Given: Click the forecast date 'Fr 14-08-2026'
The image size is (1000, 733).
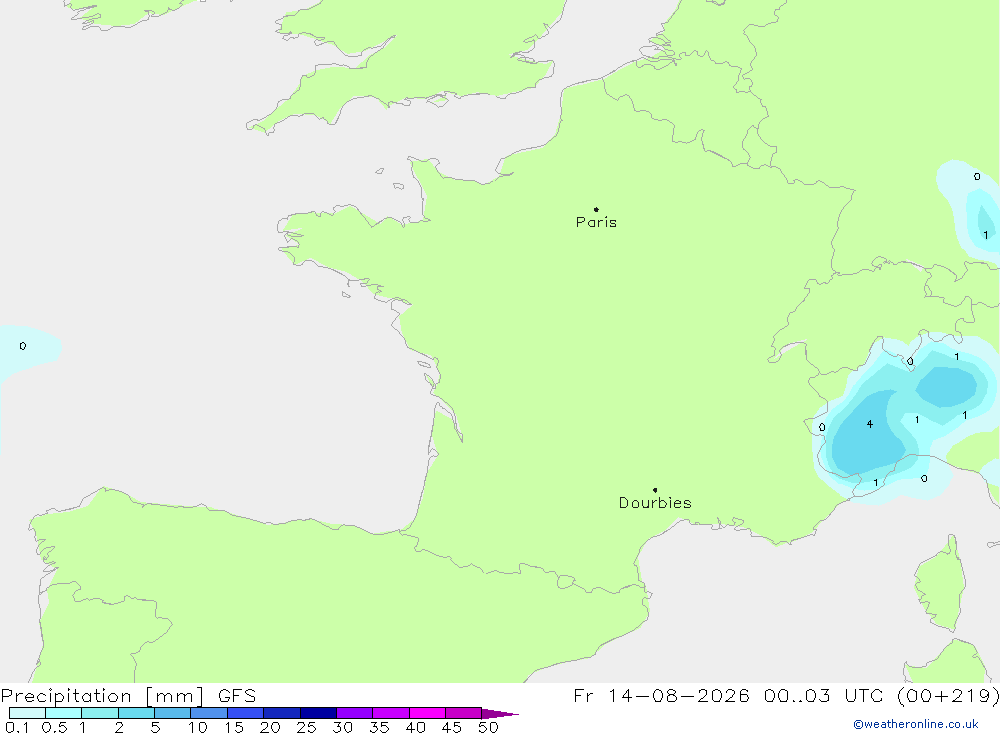Looking at the screenshot, I should click(661, 695).
